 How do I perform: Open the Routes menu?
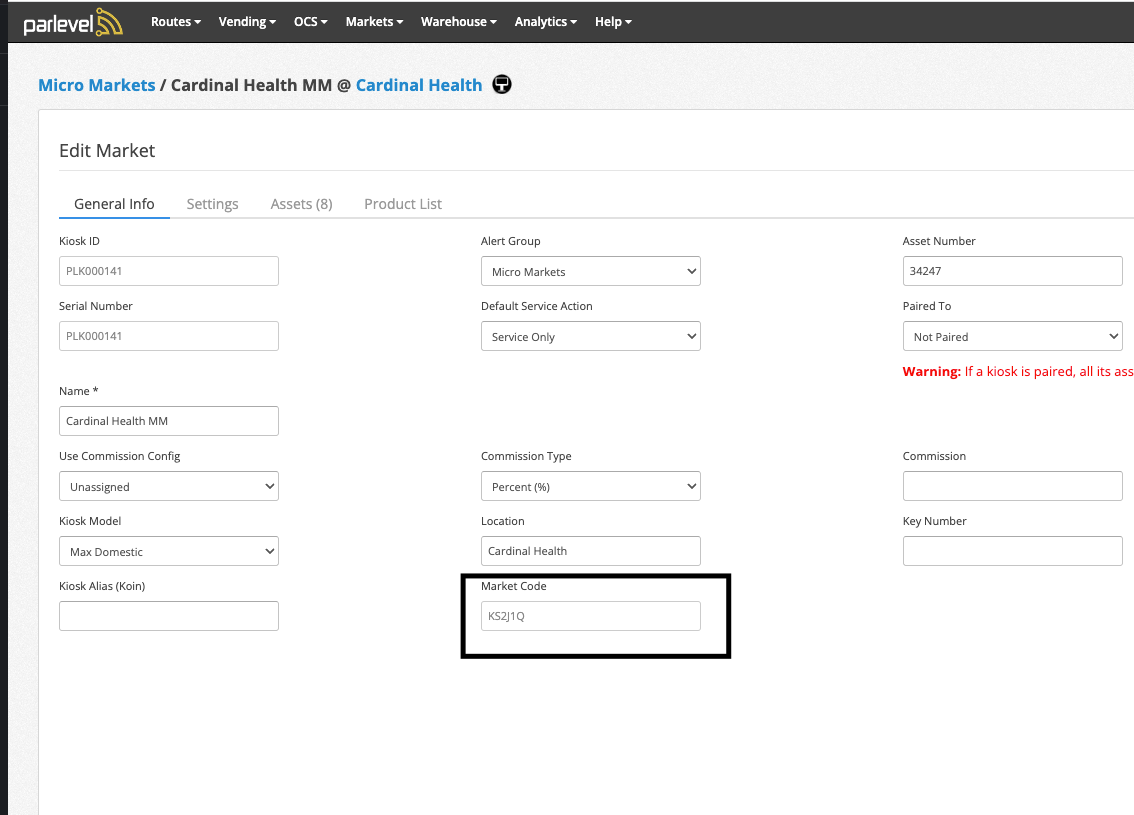(176, 22)
